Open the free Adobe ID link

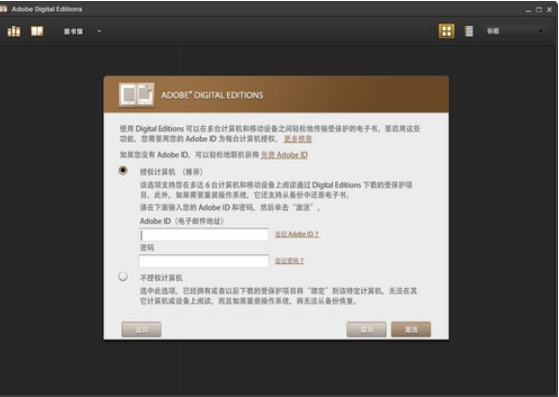(x=284, y=155)
